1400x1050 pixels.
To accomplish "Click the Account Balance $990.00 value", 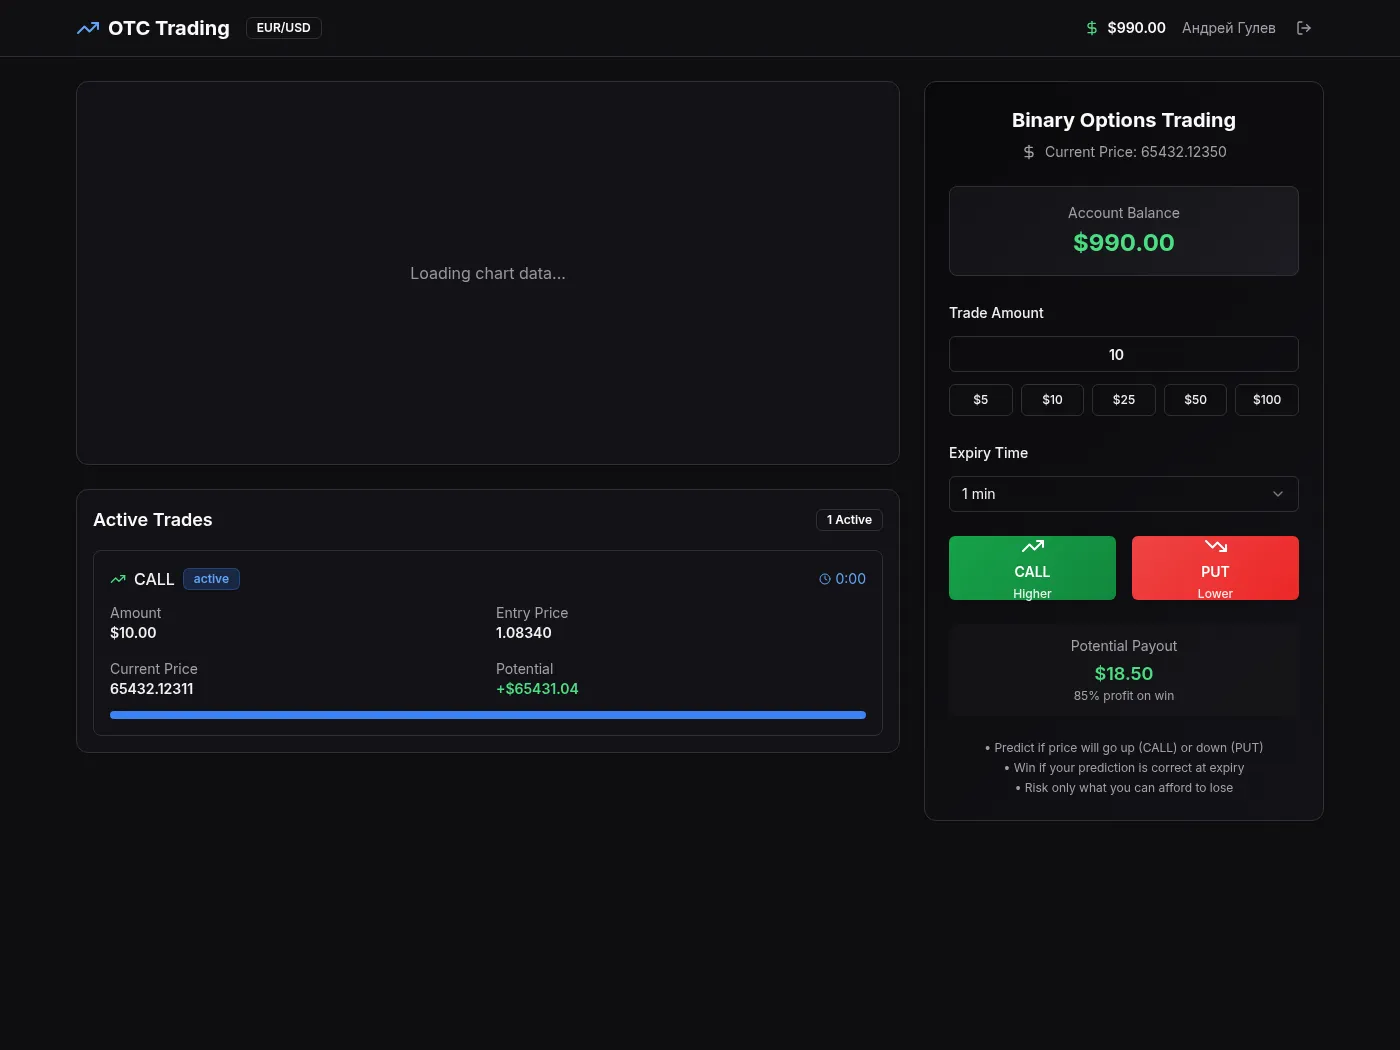I will point(1124,243).
